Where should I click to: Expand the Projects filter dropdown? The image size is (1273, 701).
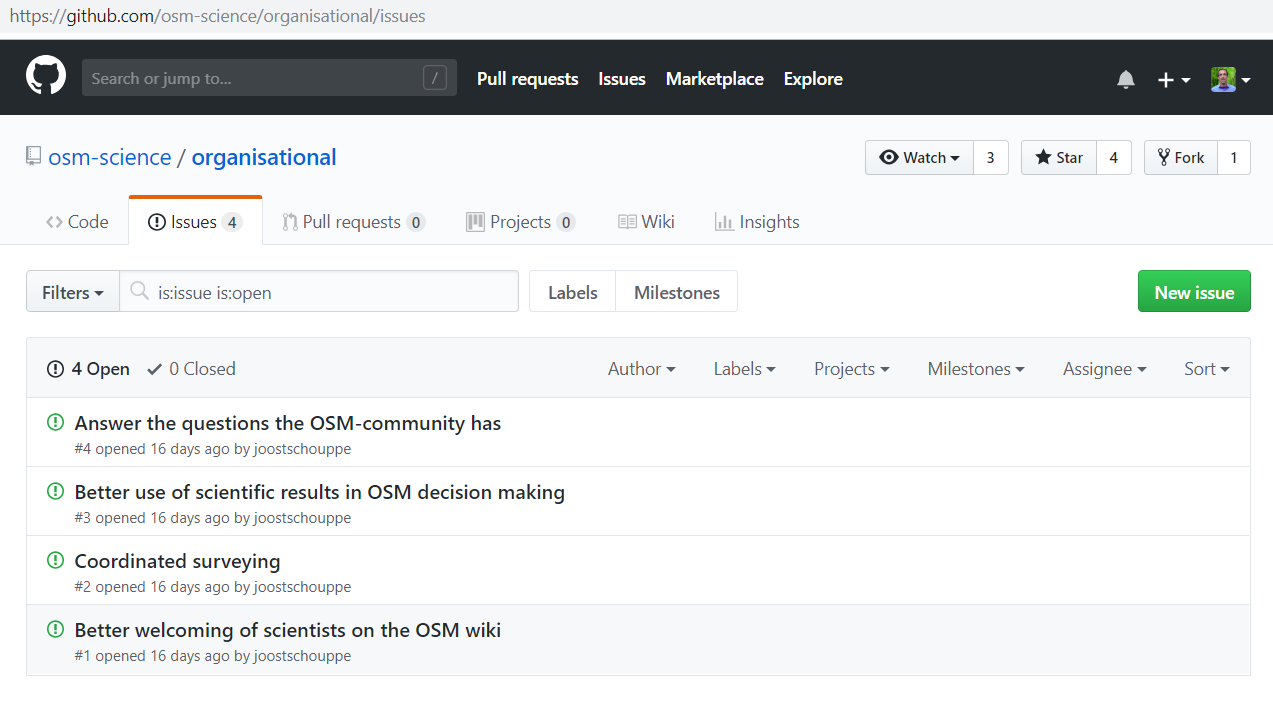coord(852,369)
